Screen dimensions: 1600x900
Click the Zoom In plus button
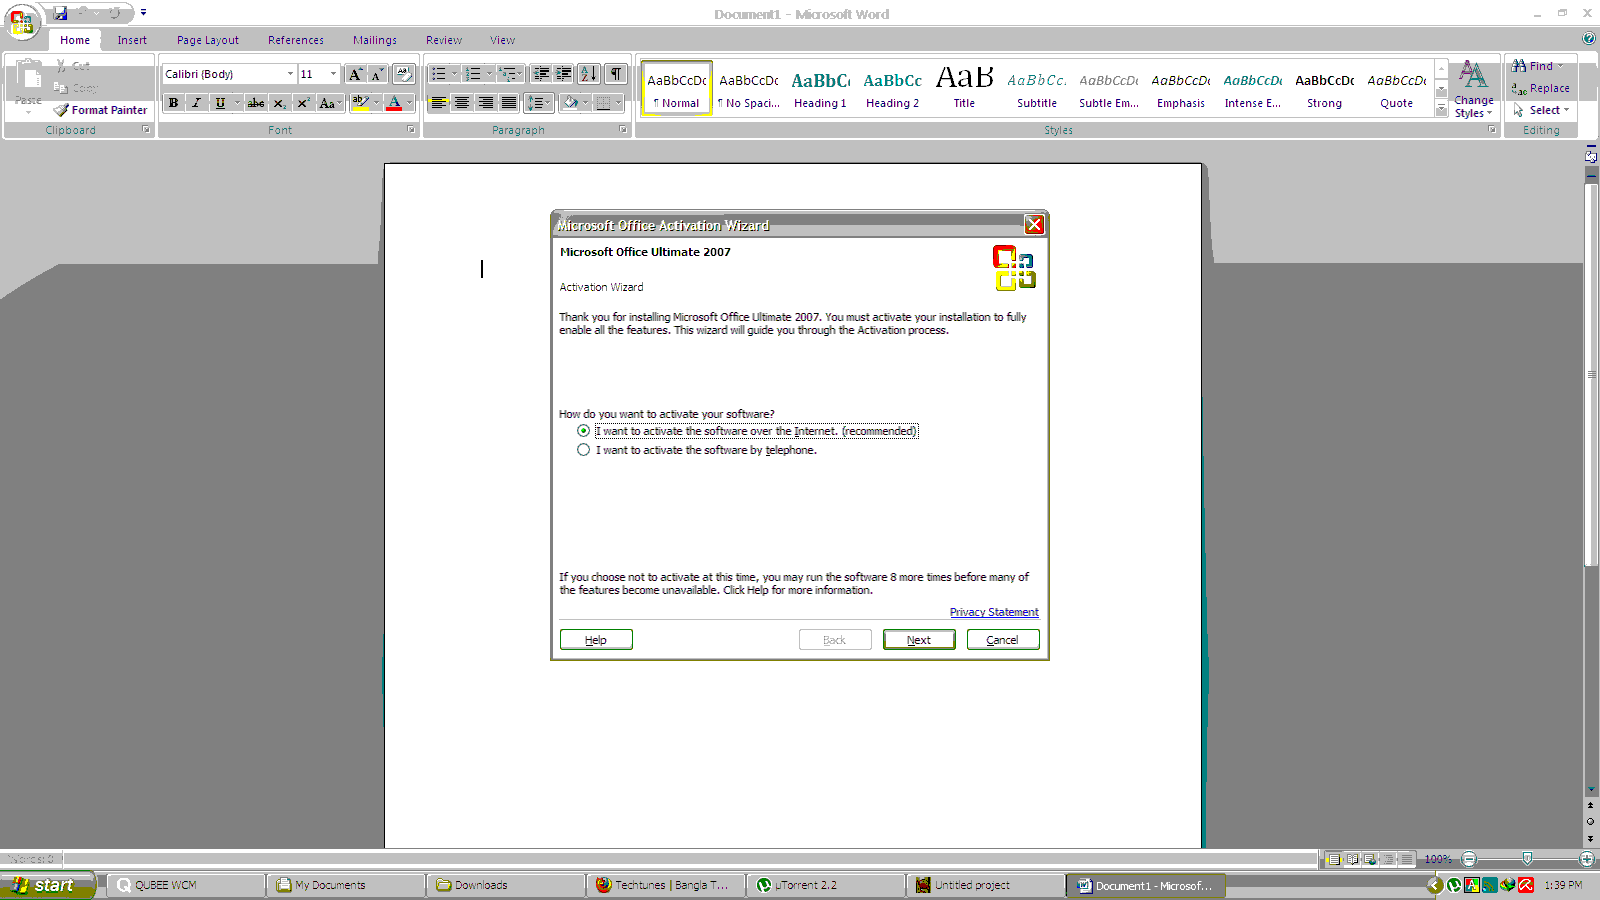click(1587, 859)
